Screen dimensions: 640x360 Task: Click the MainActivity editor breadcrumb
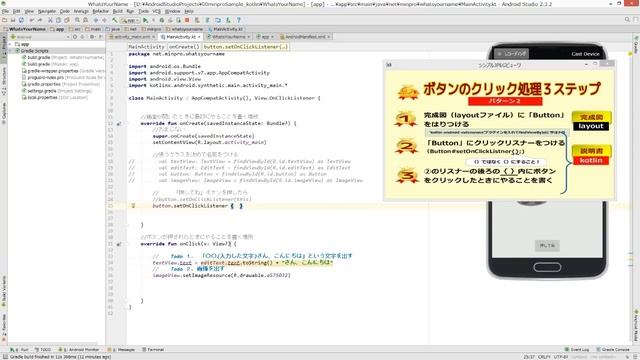point(146,47)
